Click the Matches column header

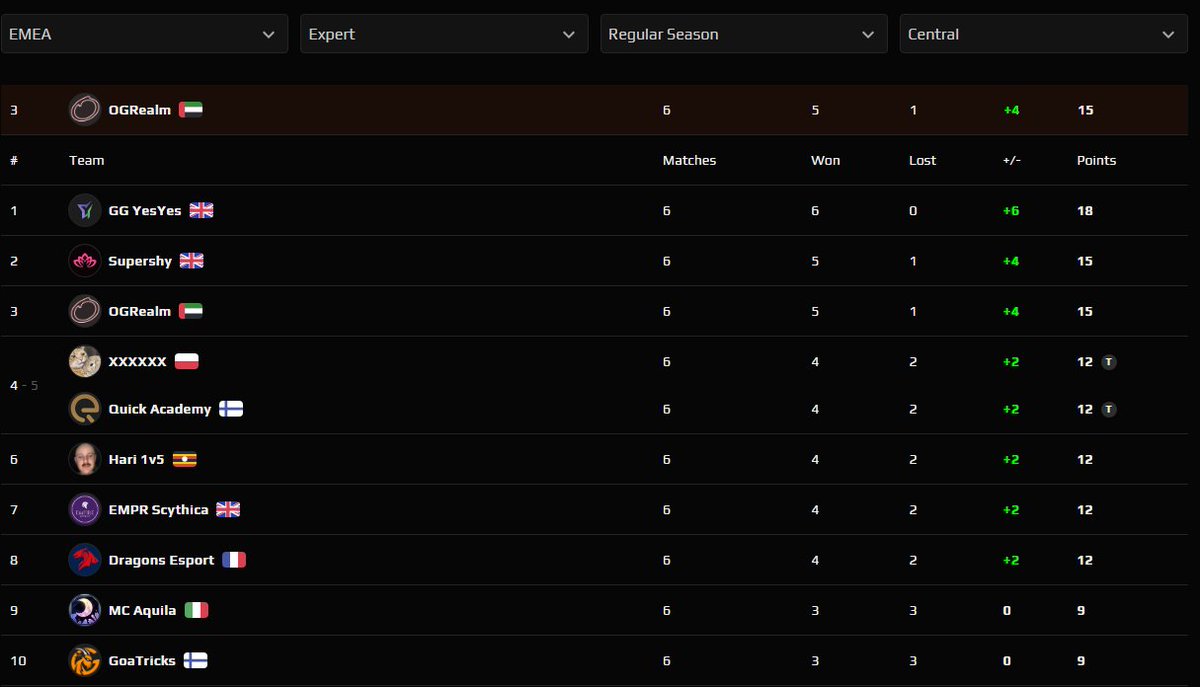pyautogui.click(x=689, y=160)
